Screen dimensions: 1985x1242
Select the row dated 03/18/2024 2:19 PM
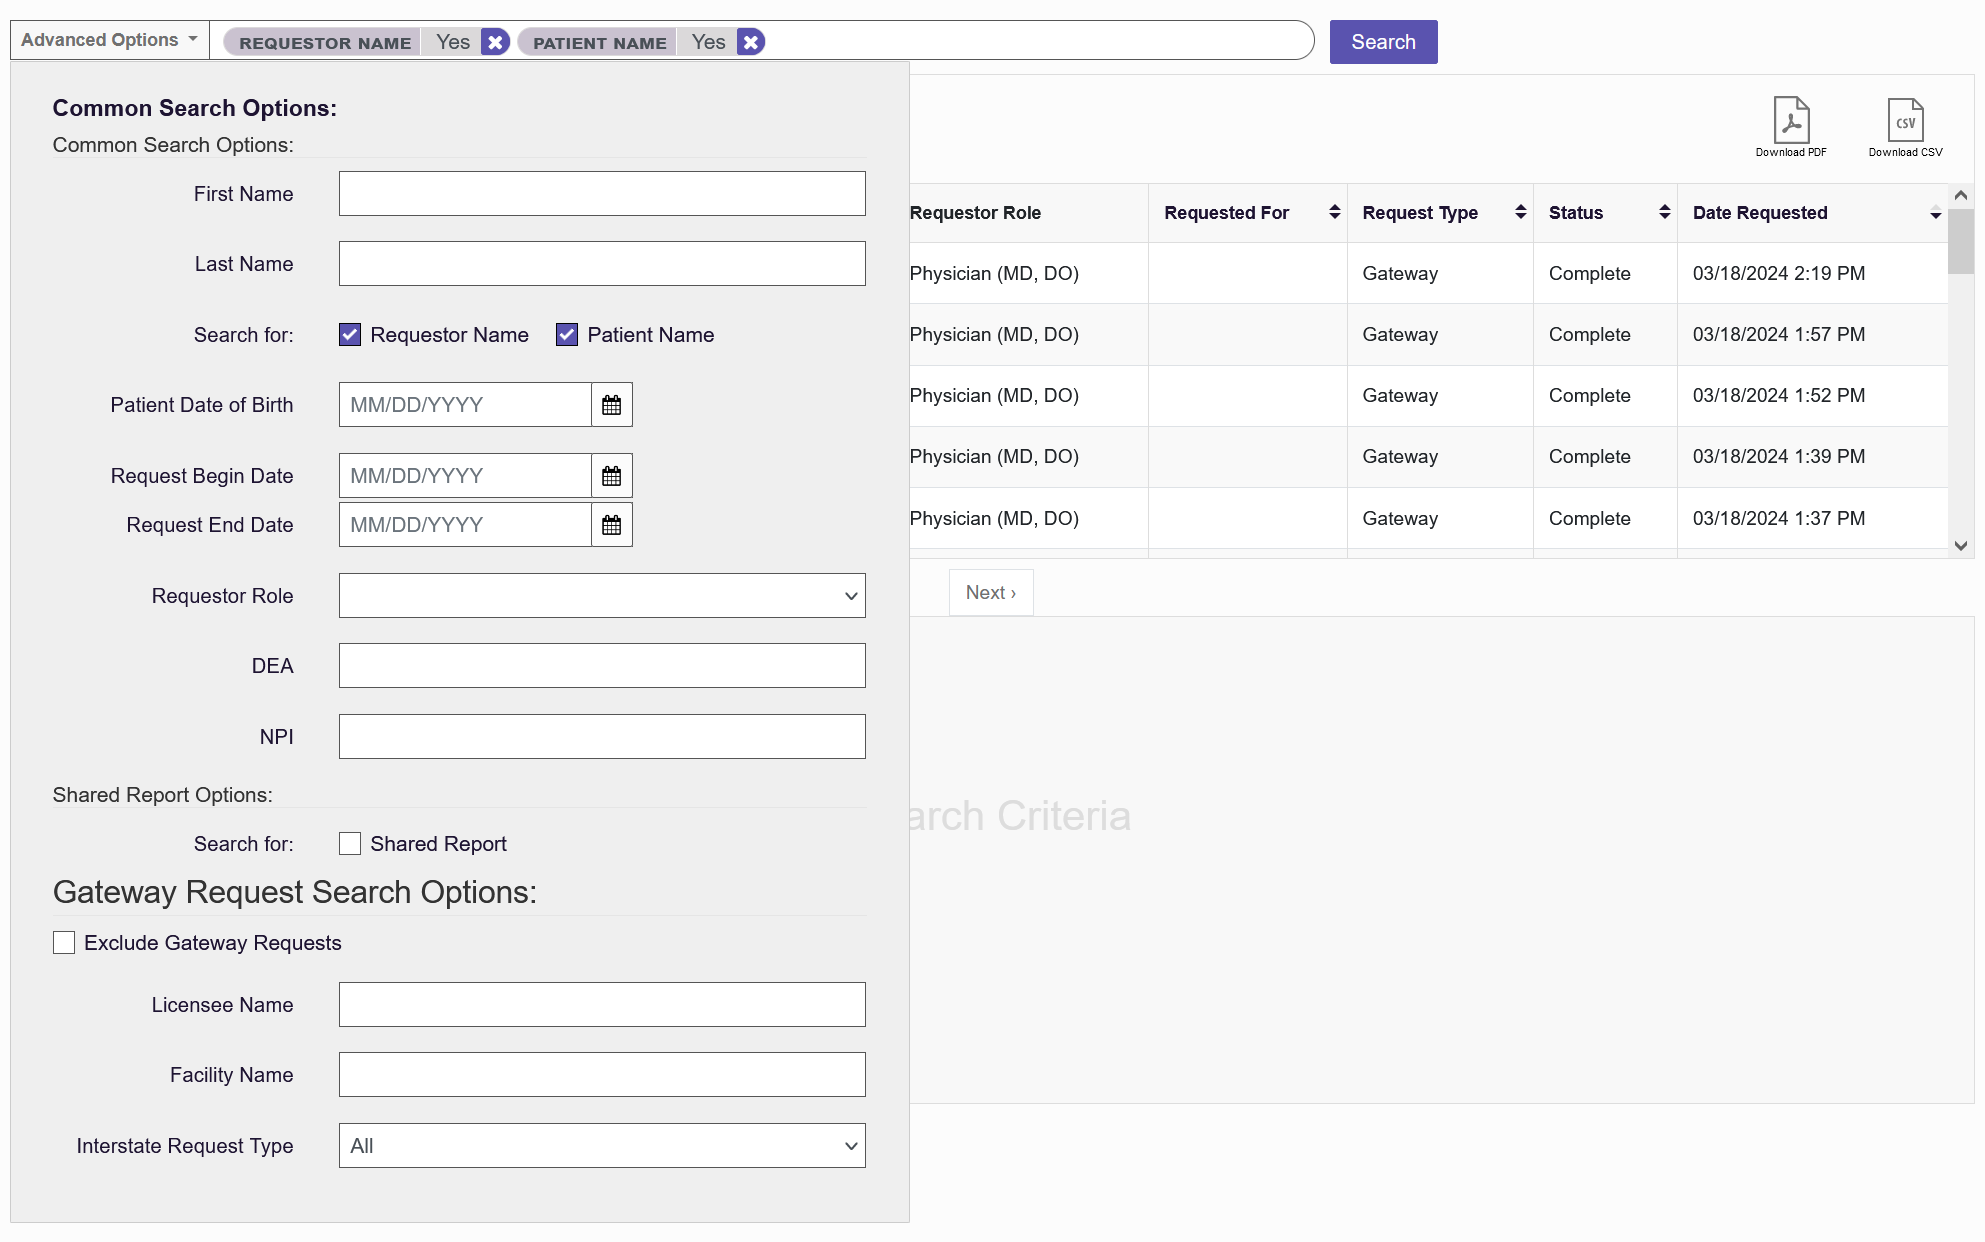pos(1428,274)
